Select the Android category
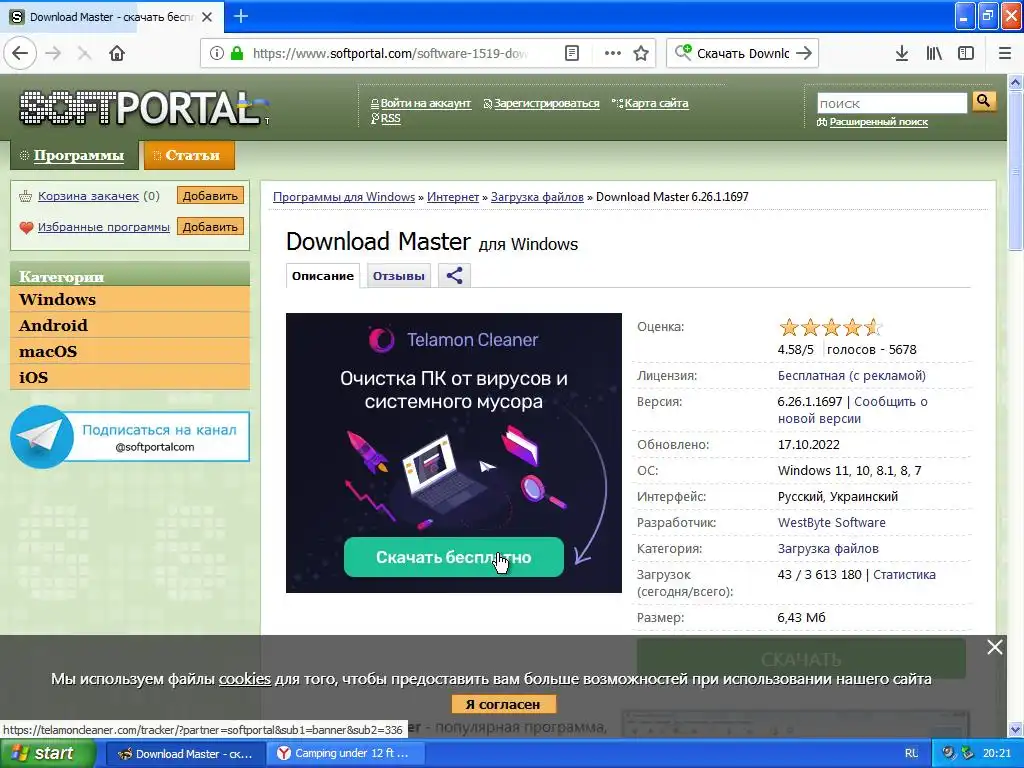Viewport: 1024px width, 768px height. 130,325
